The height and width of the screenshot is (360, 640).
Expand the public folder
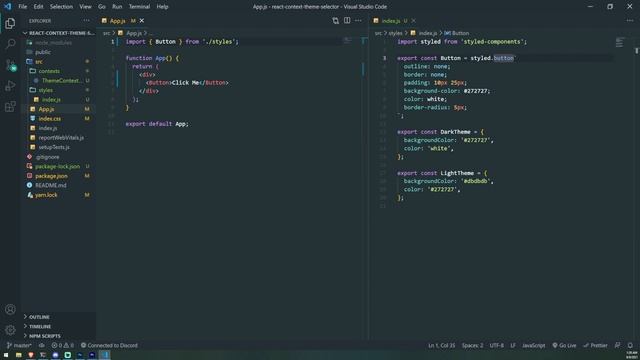43,52
